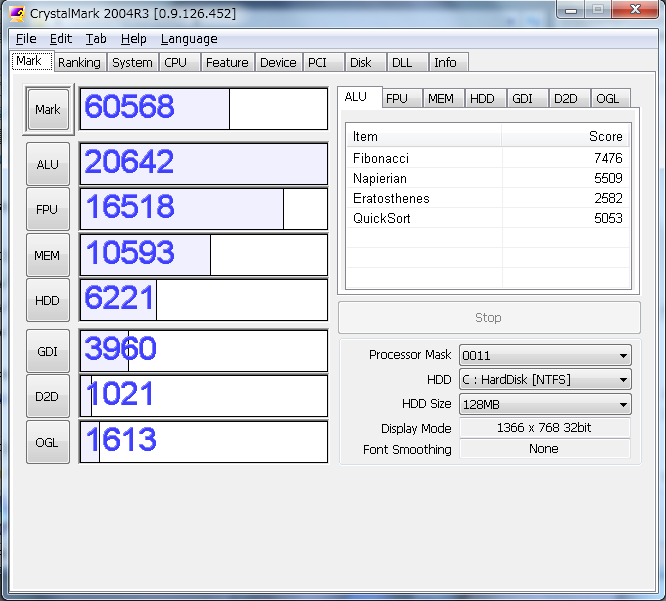This screenshot has height=601, width=666.
Task: Open the Edit menu
Action: [x=61, y=39]
